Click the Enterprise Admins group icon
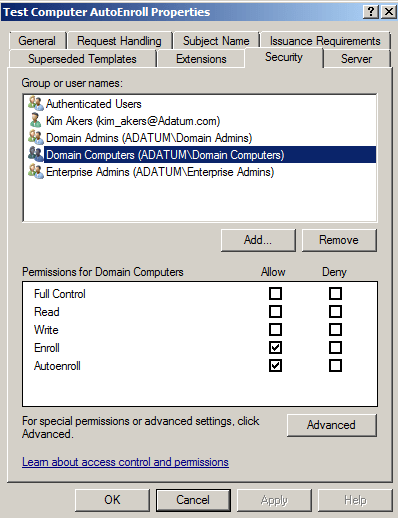This screenshot has width=398, height=518. [x=36, y=172]
